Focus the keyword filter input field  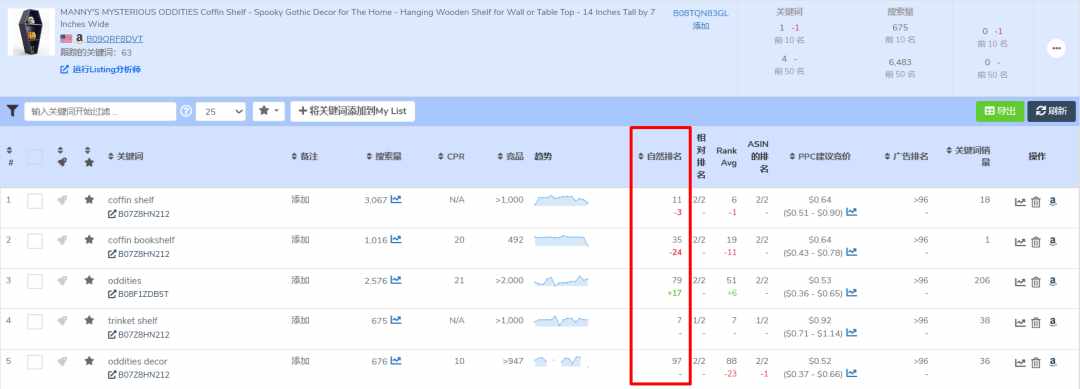[101, 112]
